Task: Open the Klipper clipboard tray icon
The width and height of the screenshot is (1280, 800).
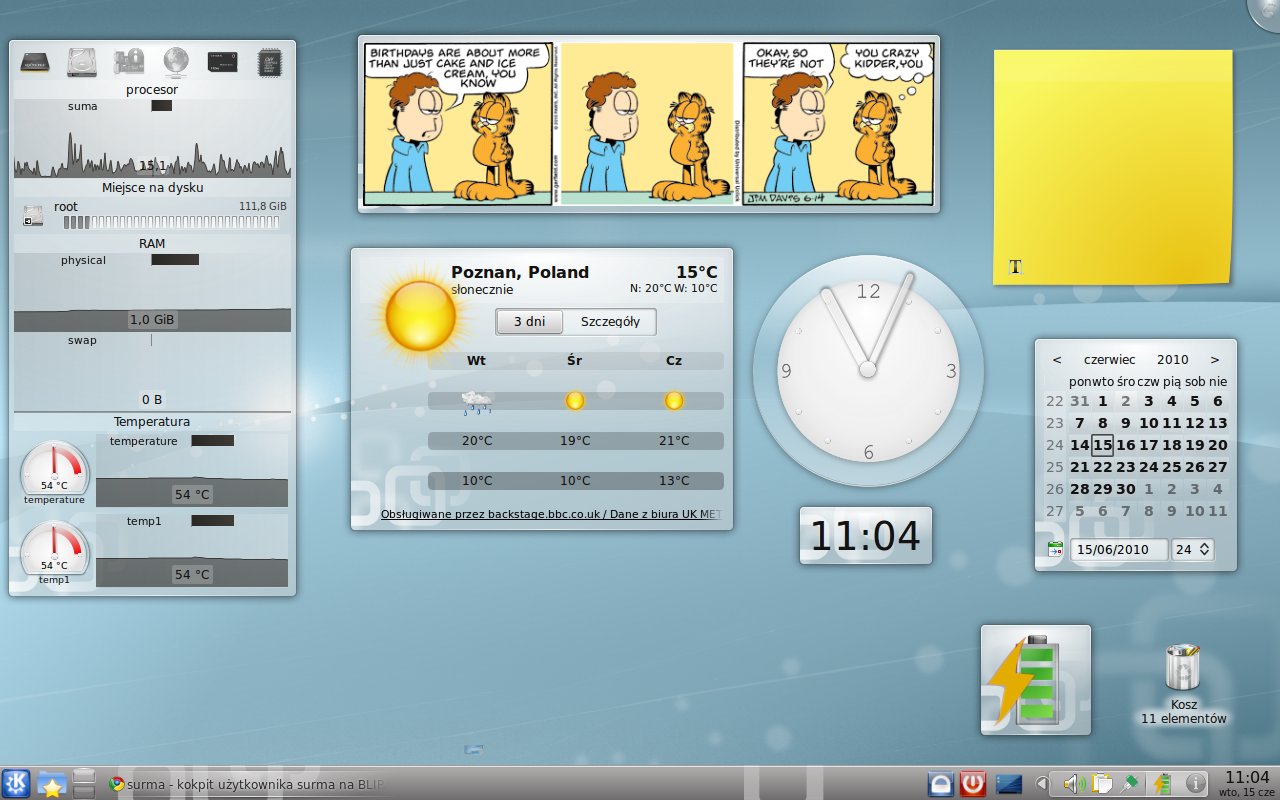Action: coord(1102,784)
